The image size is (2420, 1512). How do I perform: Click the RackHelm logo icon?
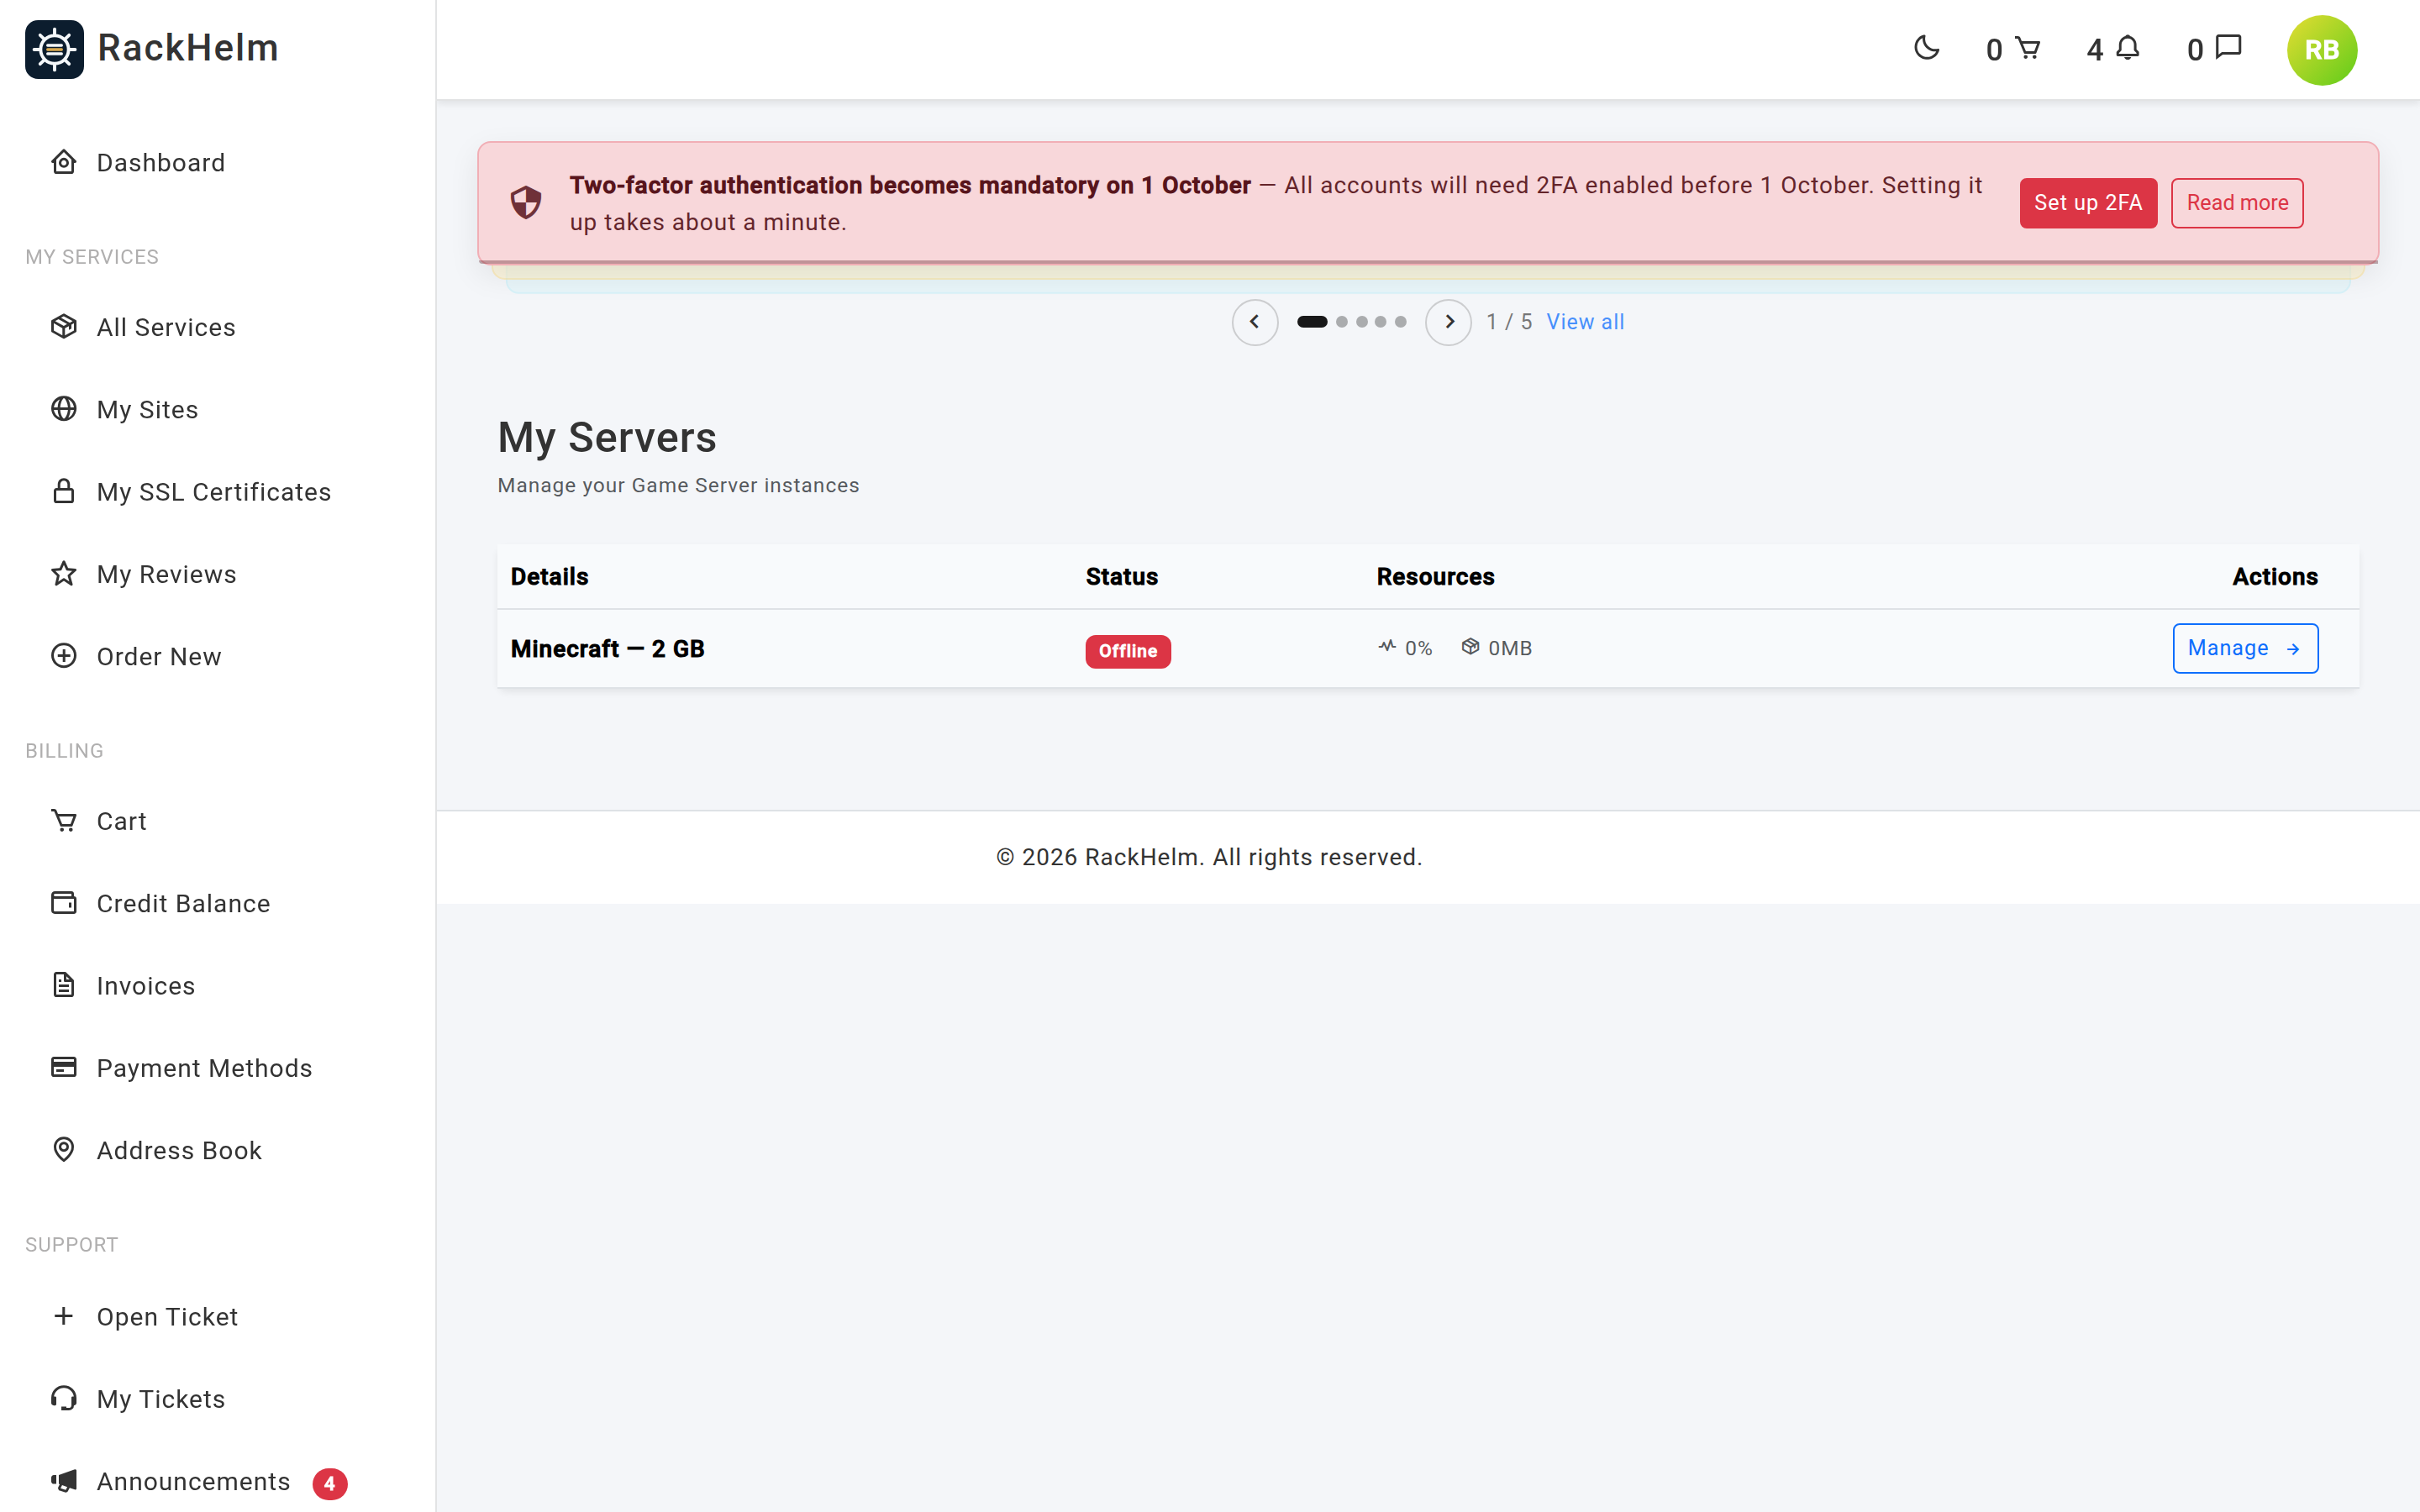click(54, 49)
